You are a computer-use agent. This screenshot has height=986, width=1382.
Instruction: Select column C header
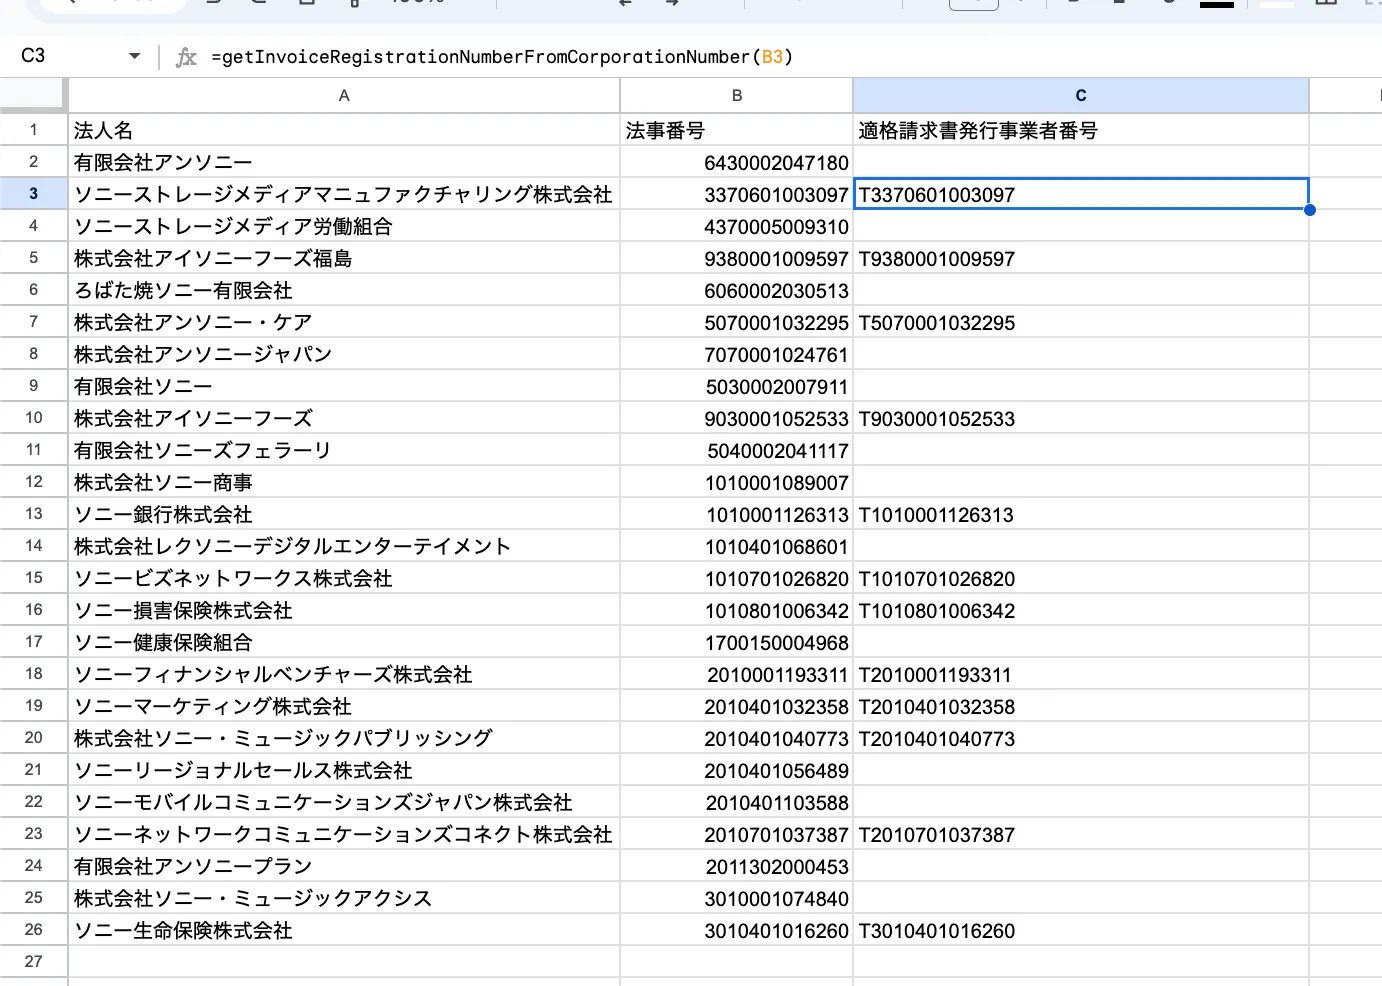pyautogui.click(x=1080, y=96)
